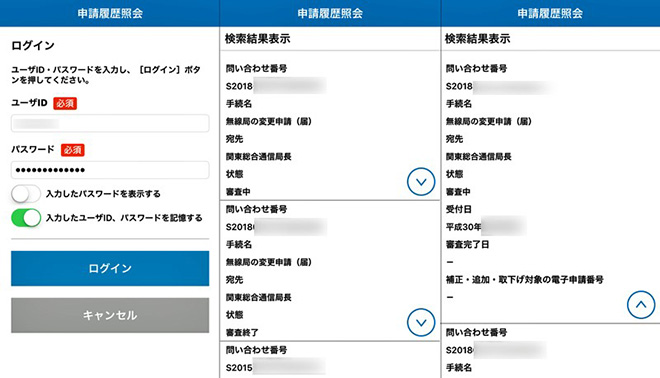Click 検索結果表示 heading in middle panel

[x=258, y=39]
